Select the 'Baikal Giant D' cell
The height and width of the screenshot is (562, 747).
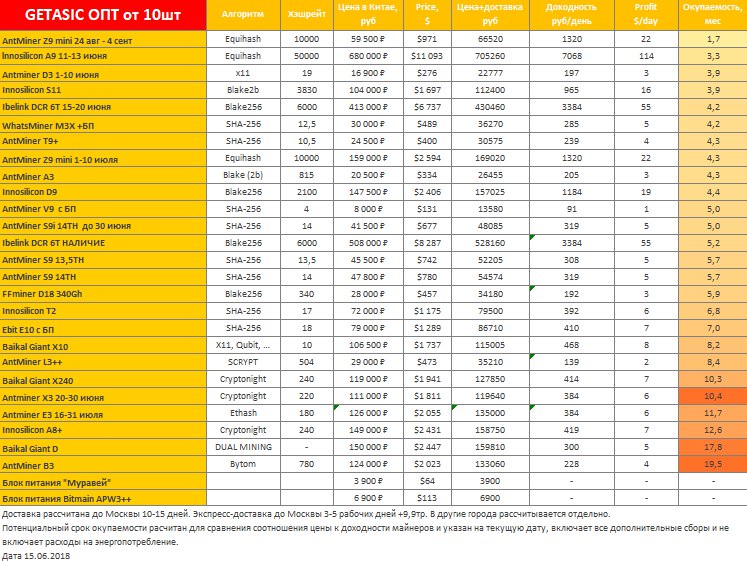coord(103,447)
